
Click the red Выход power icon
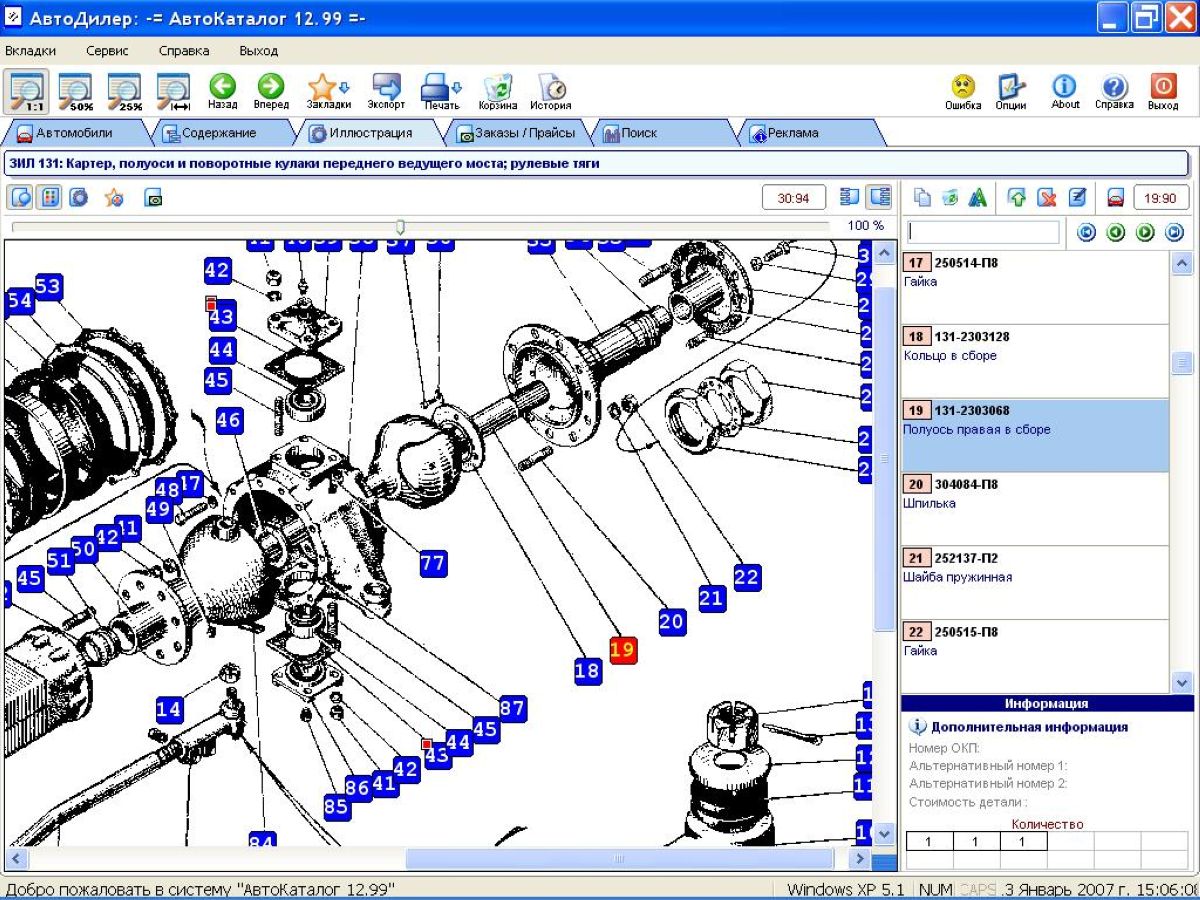[x=1163, y=90]
